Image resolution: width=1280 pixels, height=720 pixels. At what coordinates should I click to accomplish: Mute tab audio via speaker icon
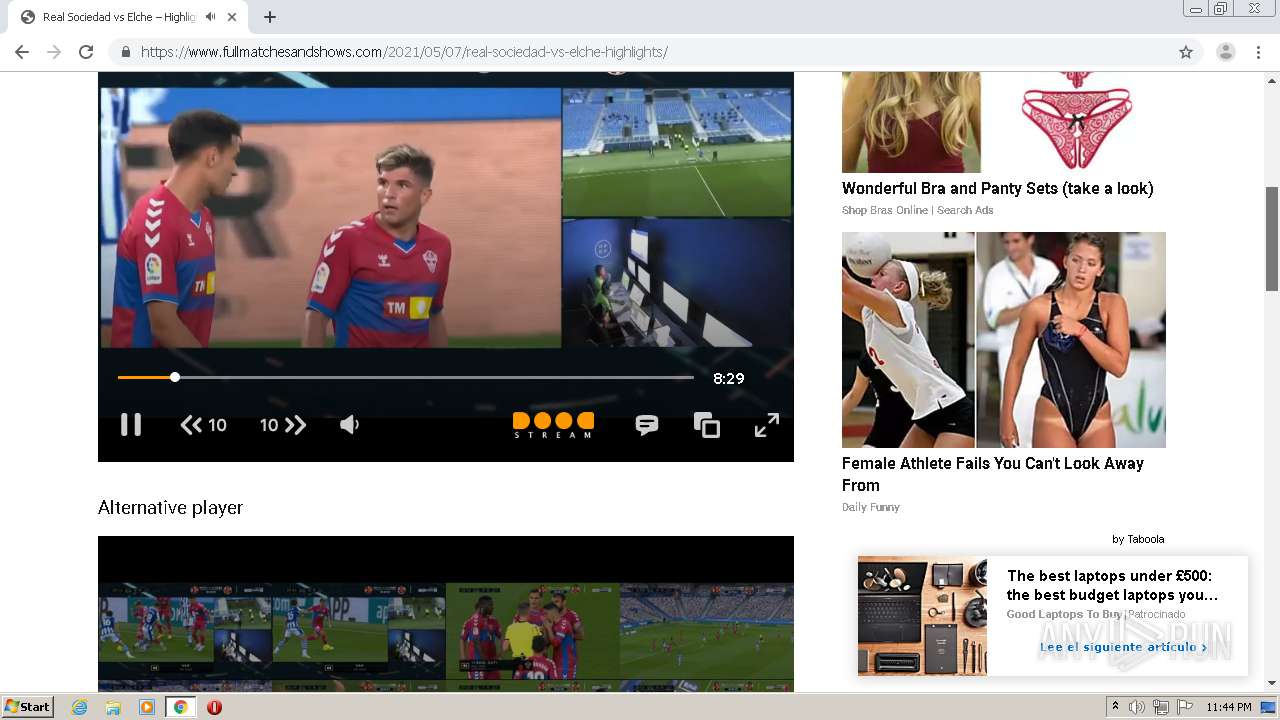(210, 17)
